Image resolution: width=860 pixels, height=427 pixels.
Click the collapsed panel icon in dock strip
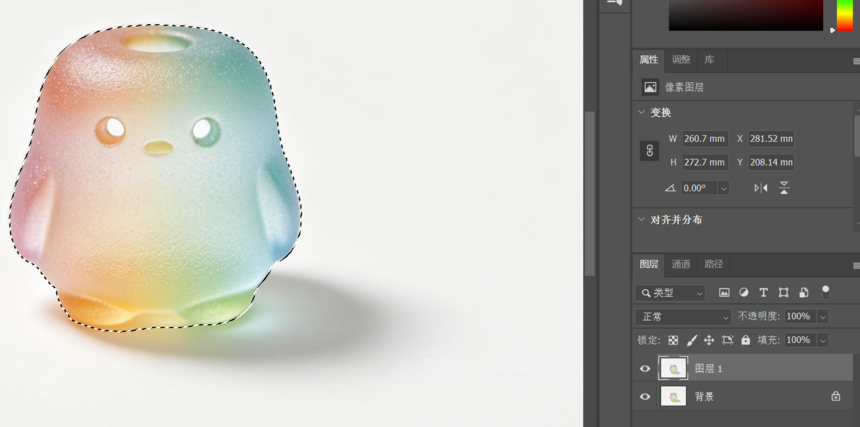(615, 3)
